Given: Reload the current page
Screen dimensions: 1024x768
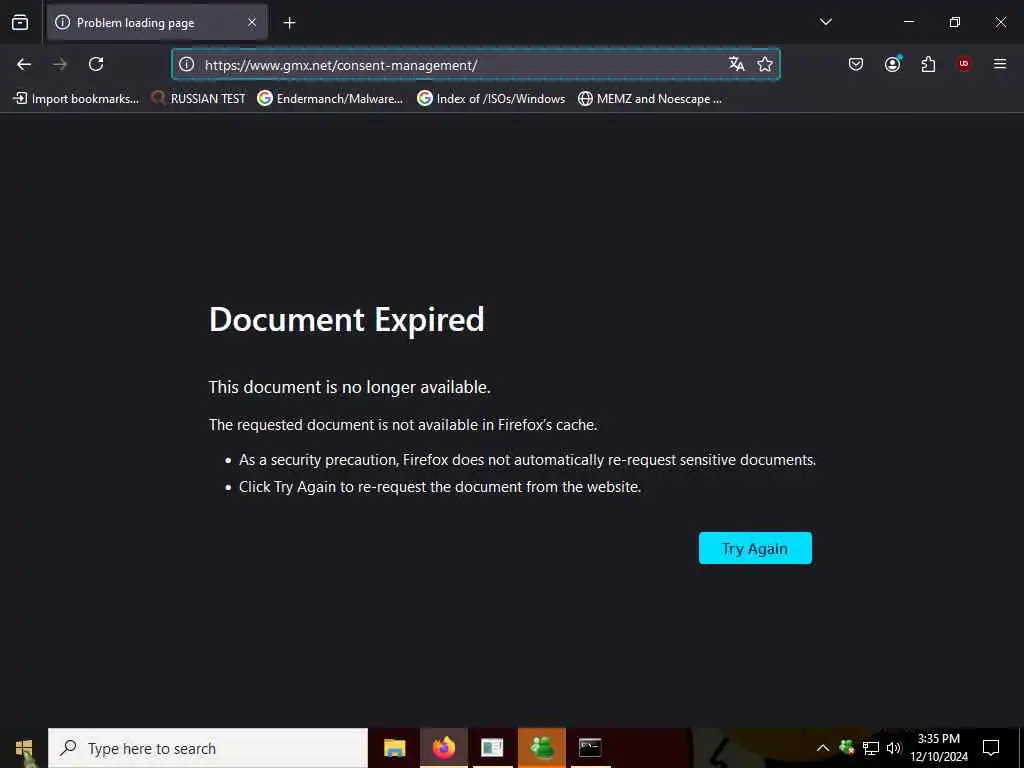Looking at the screenshot, I should click(x=96, y=64).
